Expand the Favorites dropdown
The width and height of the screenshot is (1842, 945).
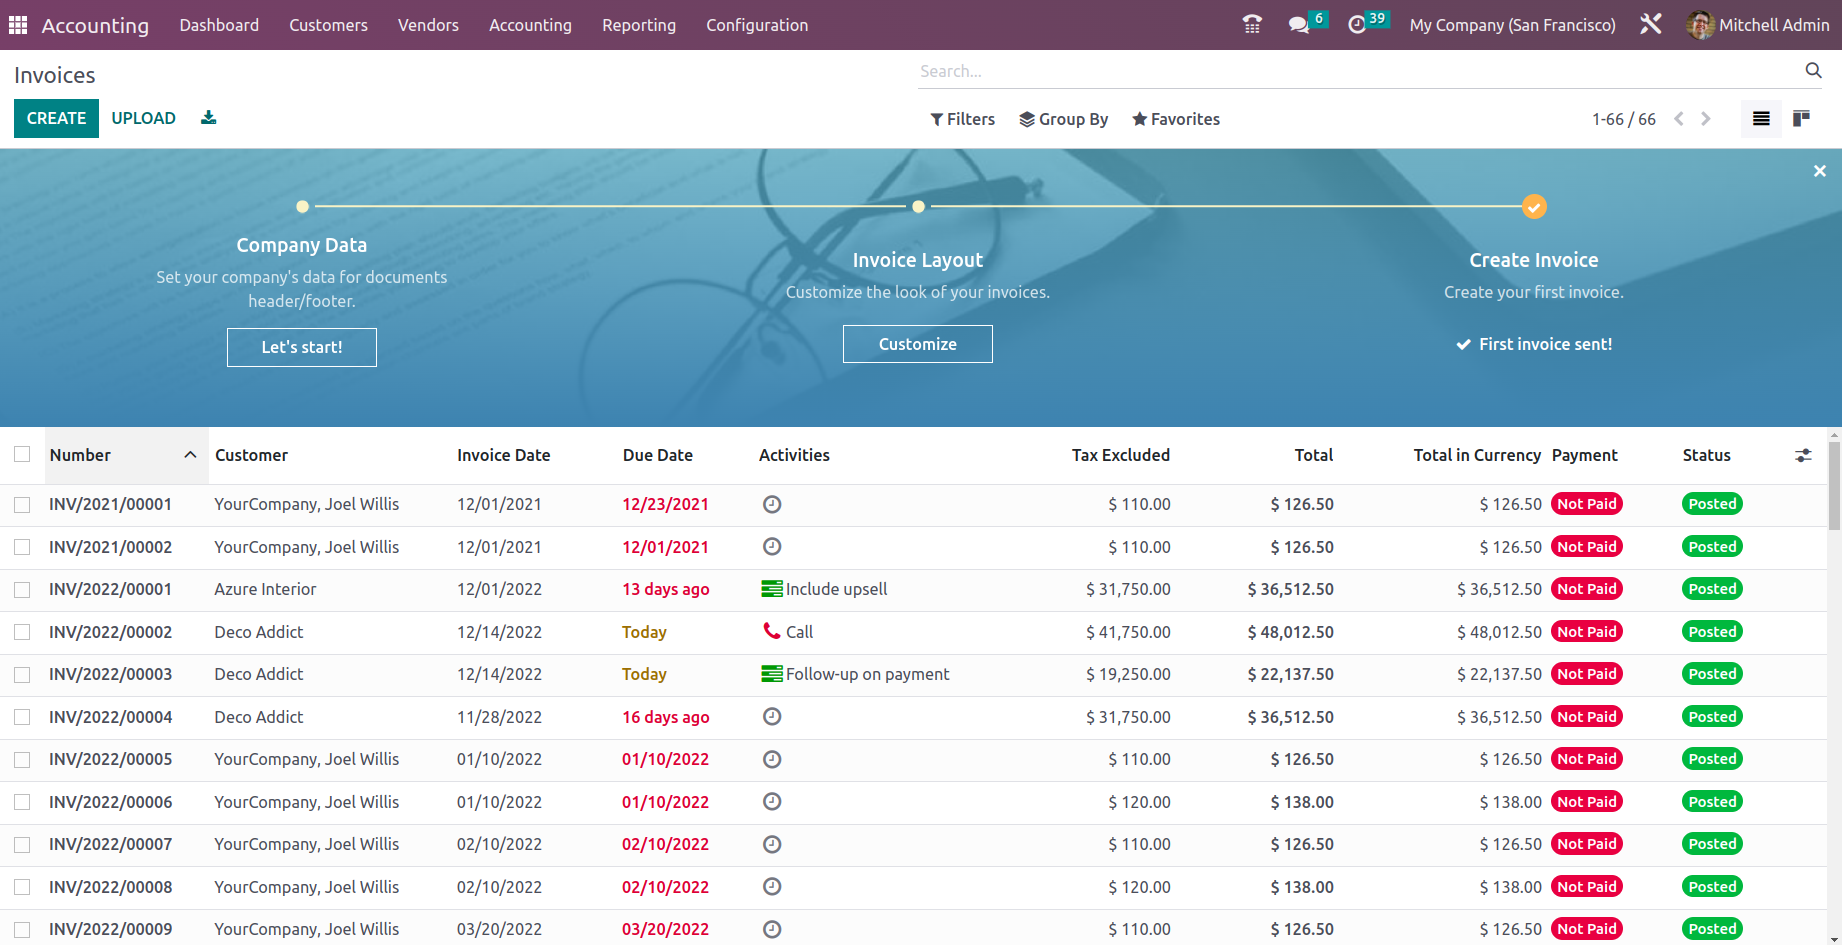click(x=1175, y=119)
